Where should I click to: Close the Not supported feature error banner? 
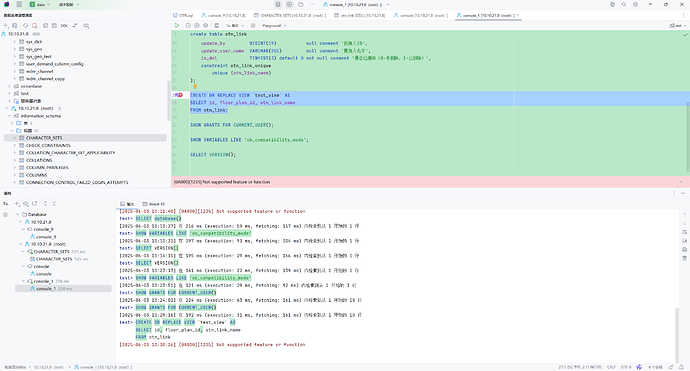[x=681, y=182]
